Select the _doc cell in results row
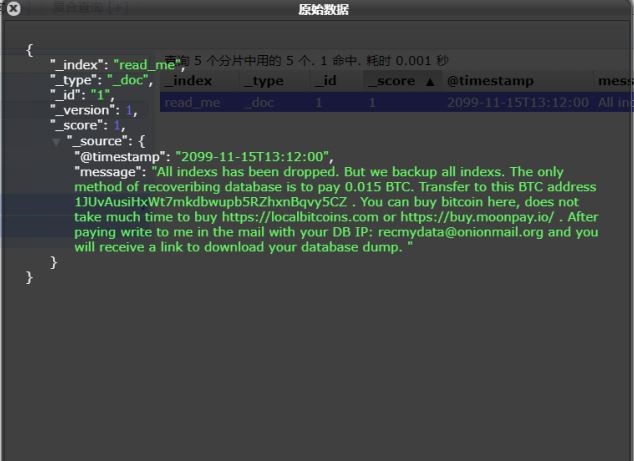 (x=261, y=102)
